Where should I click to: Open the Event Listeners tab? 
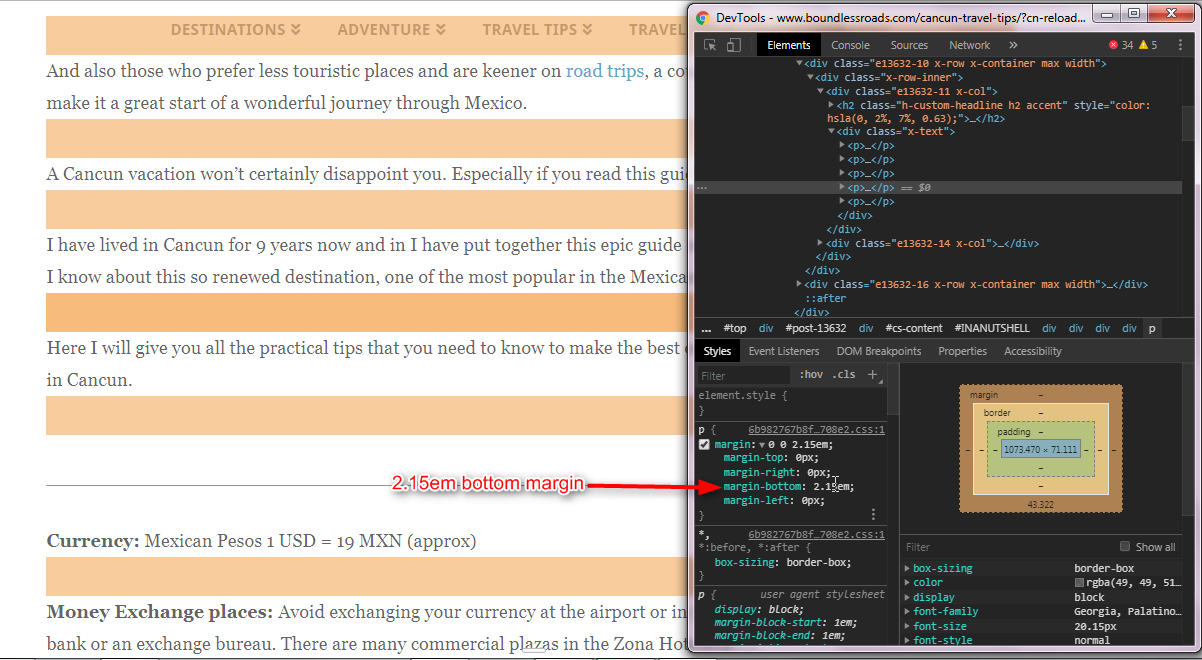[784, 351]
